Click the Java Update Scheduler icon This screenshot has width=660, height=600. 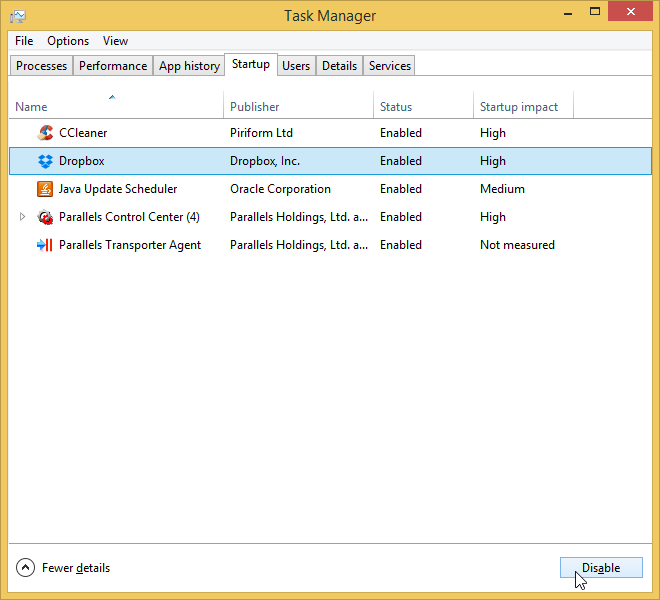pos(45,189)
